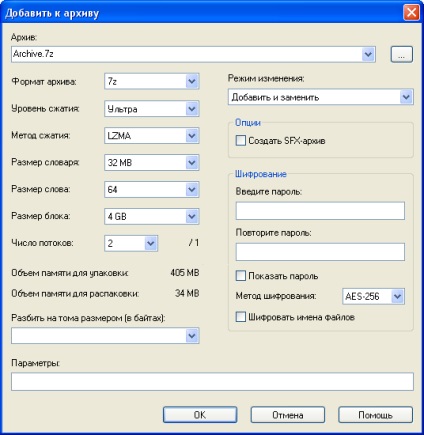The image size is (424, 435).
Task: Click the Параметры text field
Action: [212, 382]
